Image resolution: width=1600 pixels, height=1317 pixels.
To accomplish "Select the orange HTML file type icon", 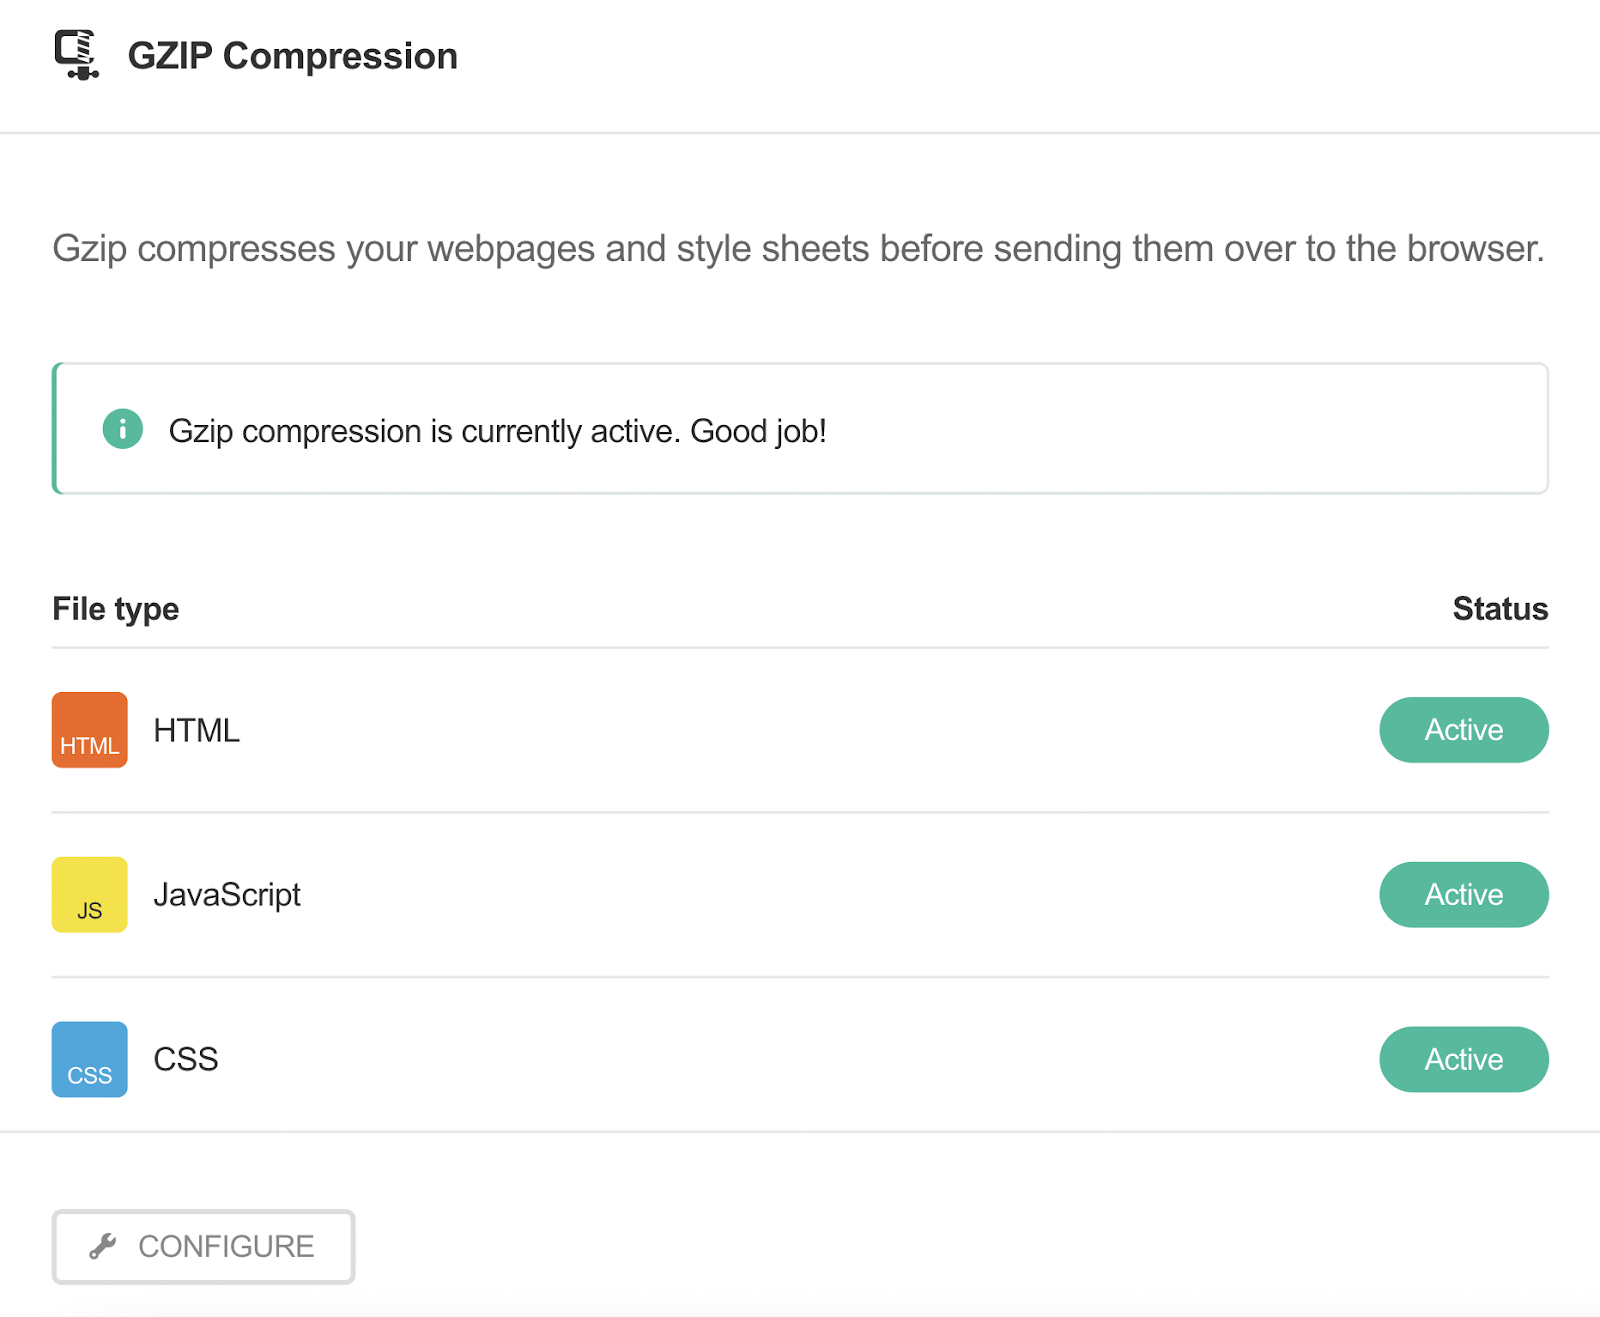I will [x=89, y=730].
